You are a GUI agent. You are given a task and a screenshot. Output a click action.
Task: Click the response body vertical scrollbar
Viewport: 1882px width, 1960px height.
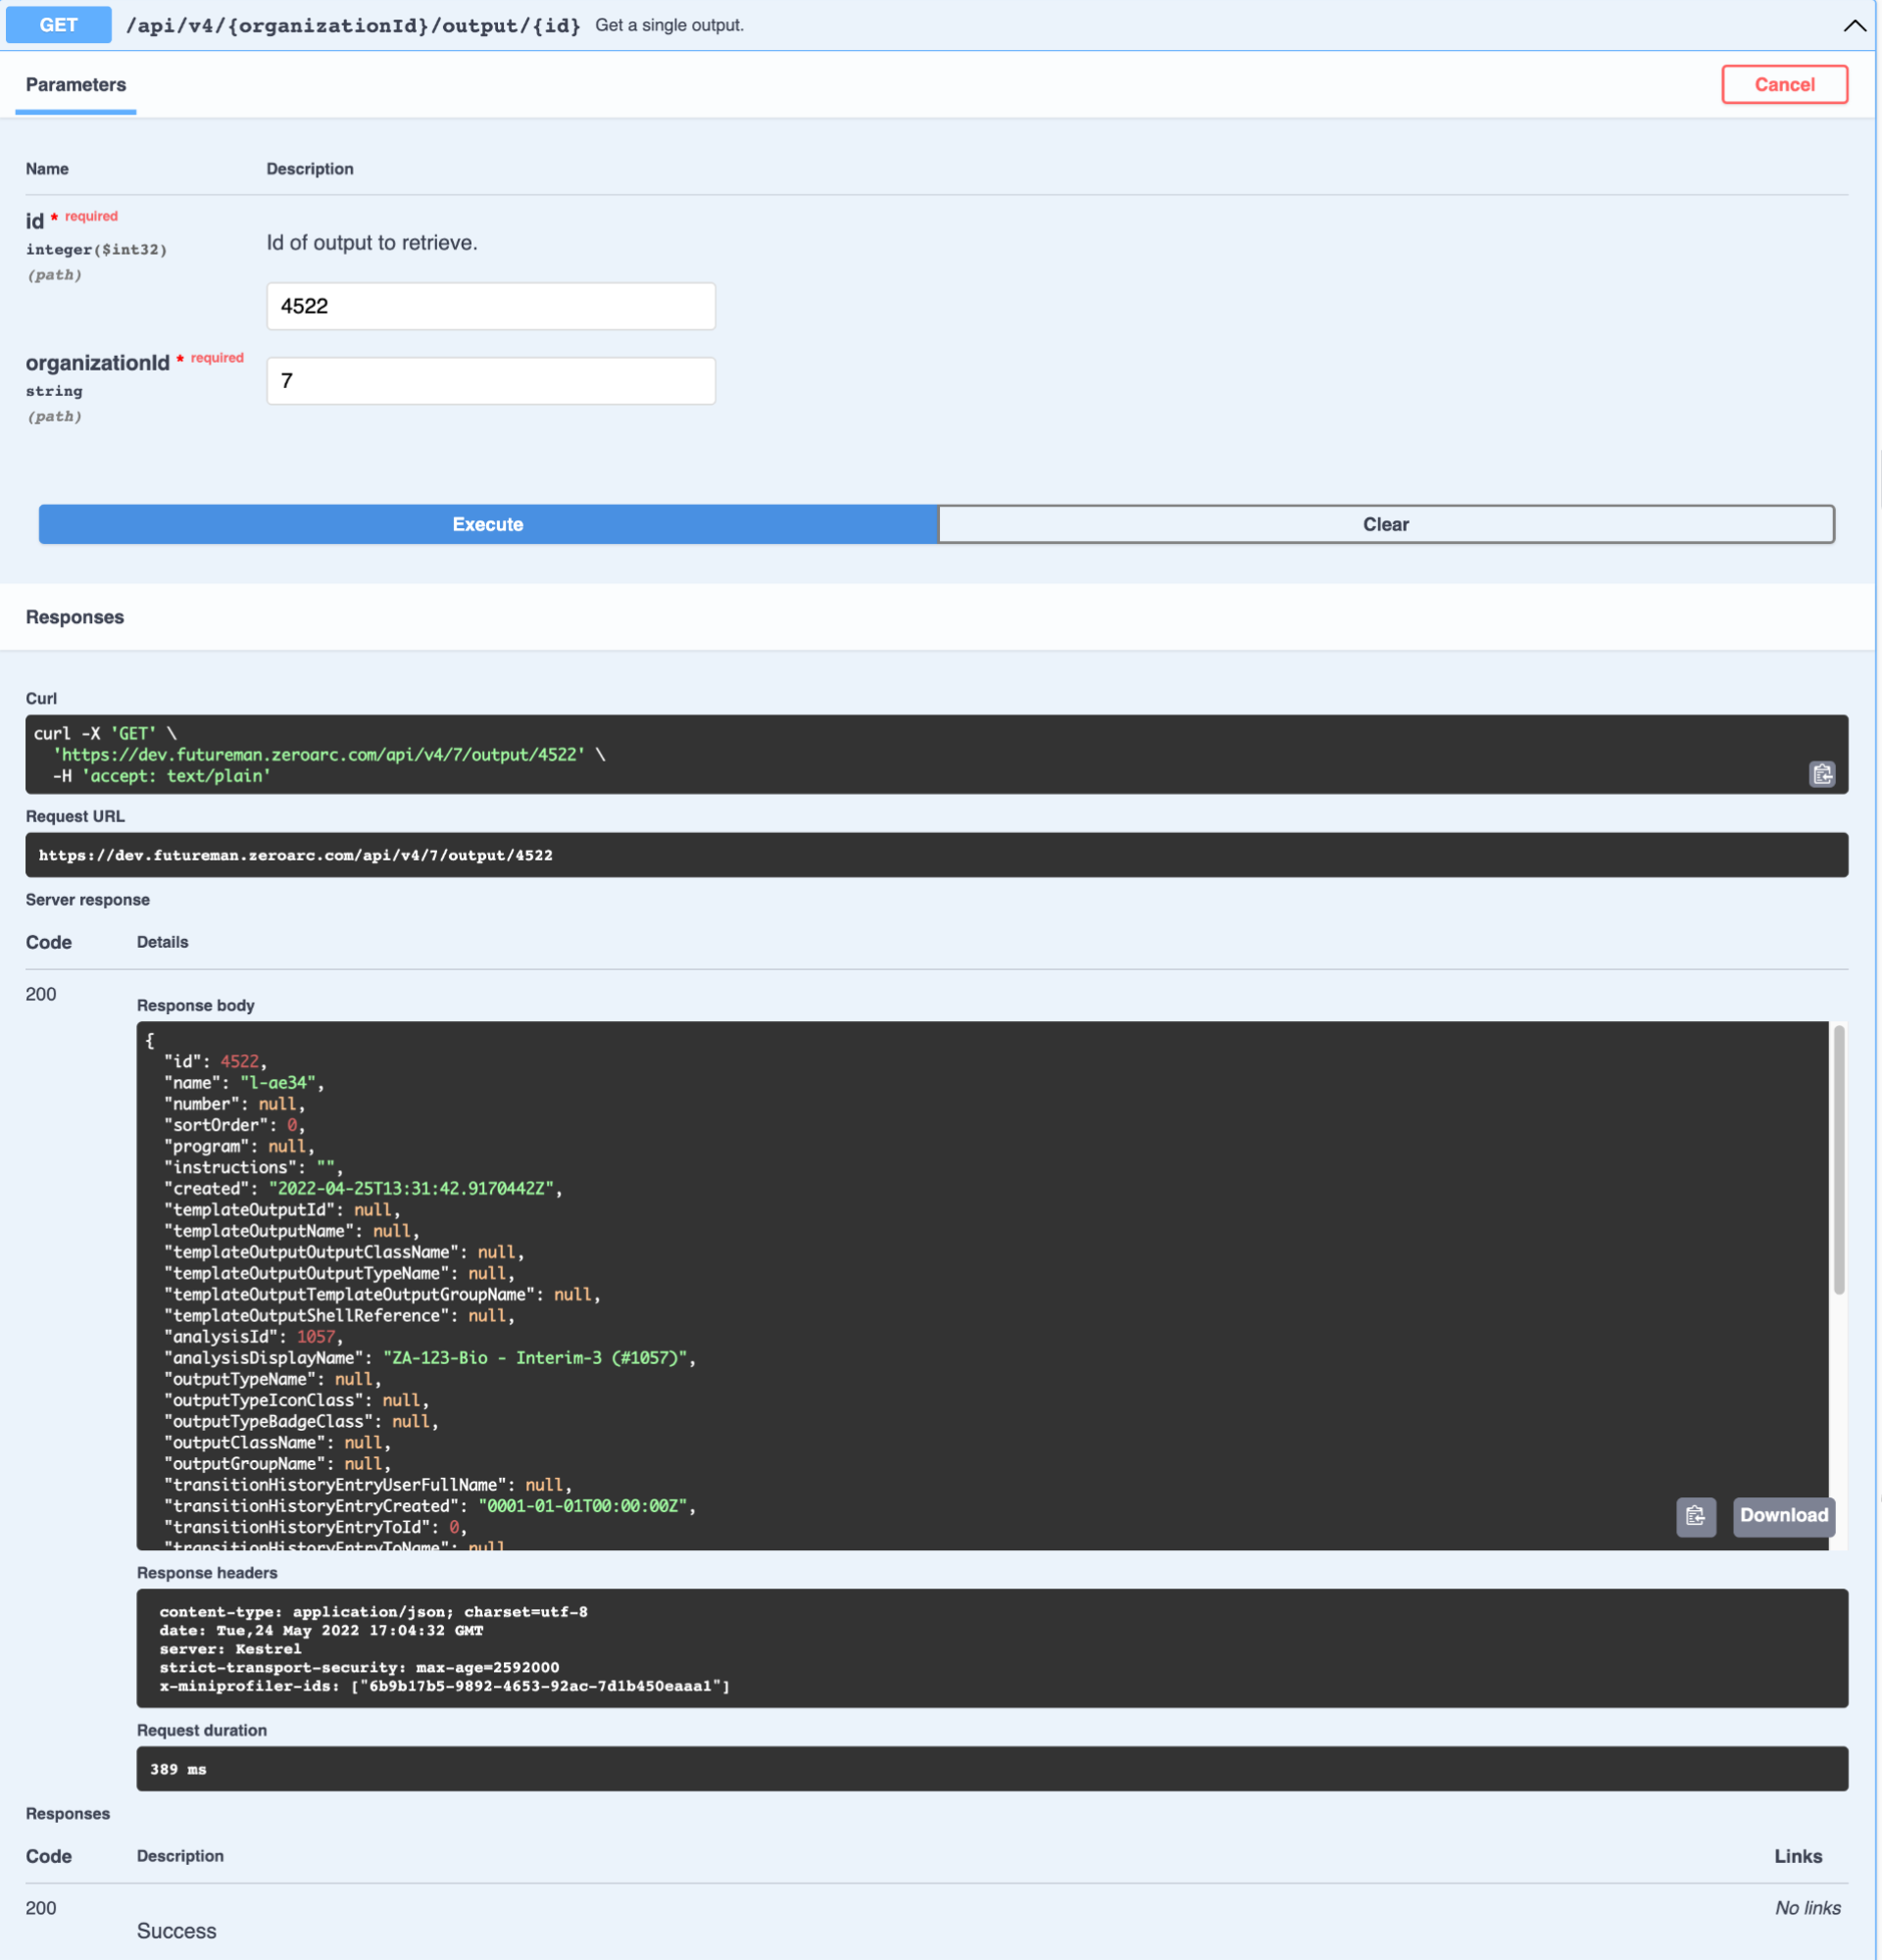click(x=1839, y=1161)
